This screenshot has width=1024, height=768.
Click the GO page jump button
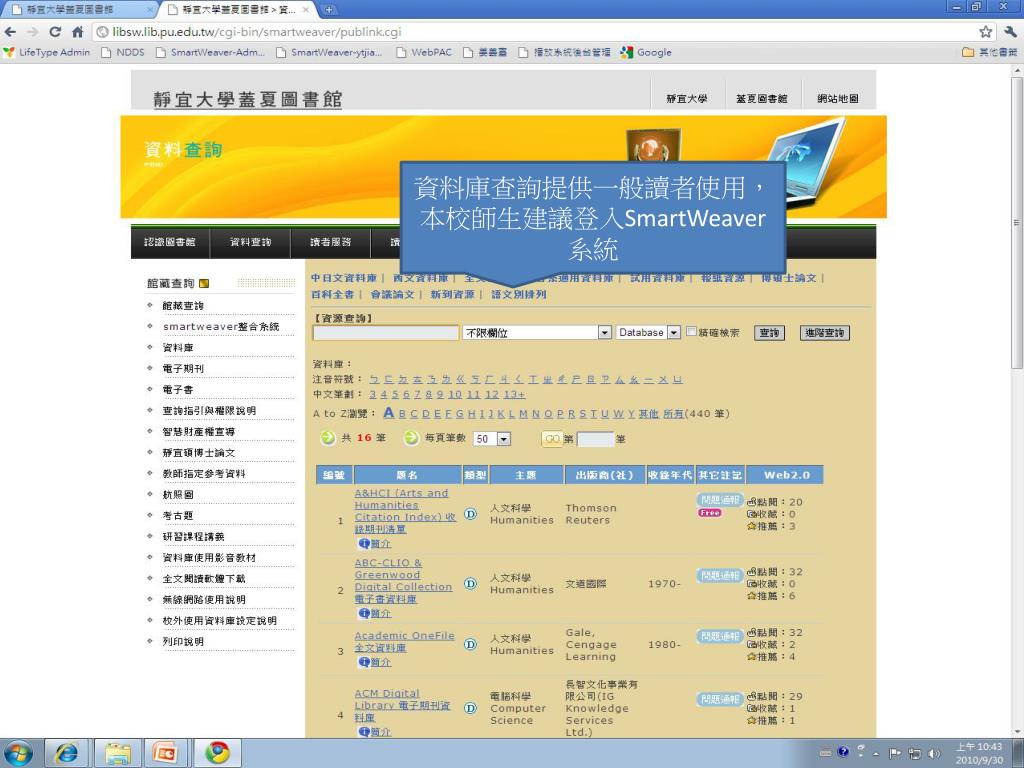click(x=552, y=439)
